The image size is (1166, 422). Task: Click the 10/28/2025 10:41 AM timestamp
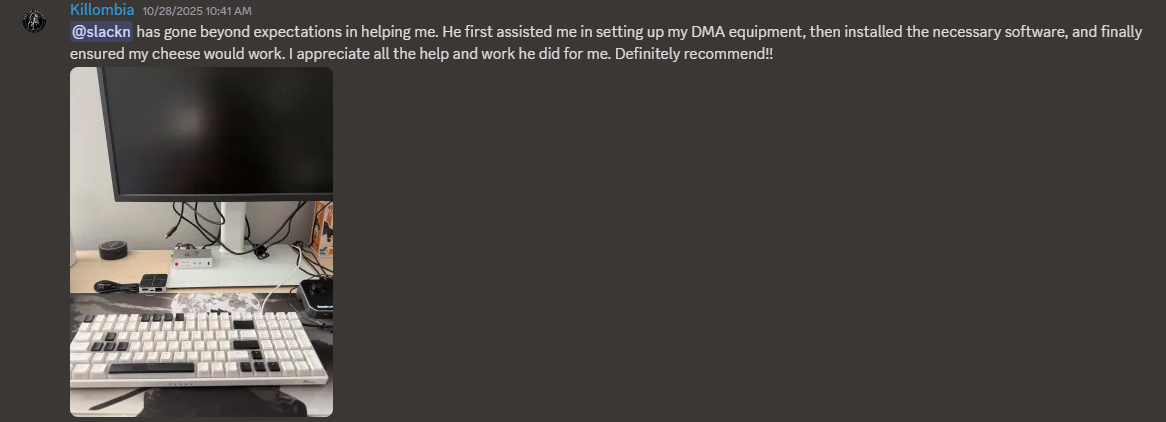[197, 11]
